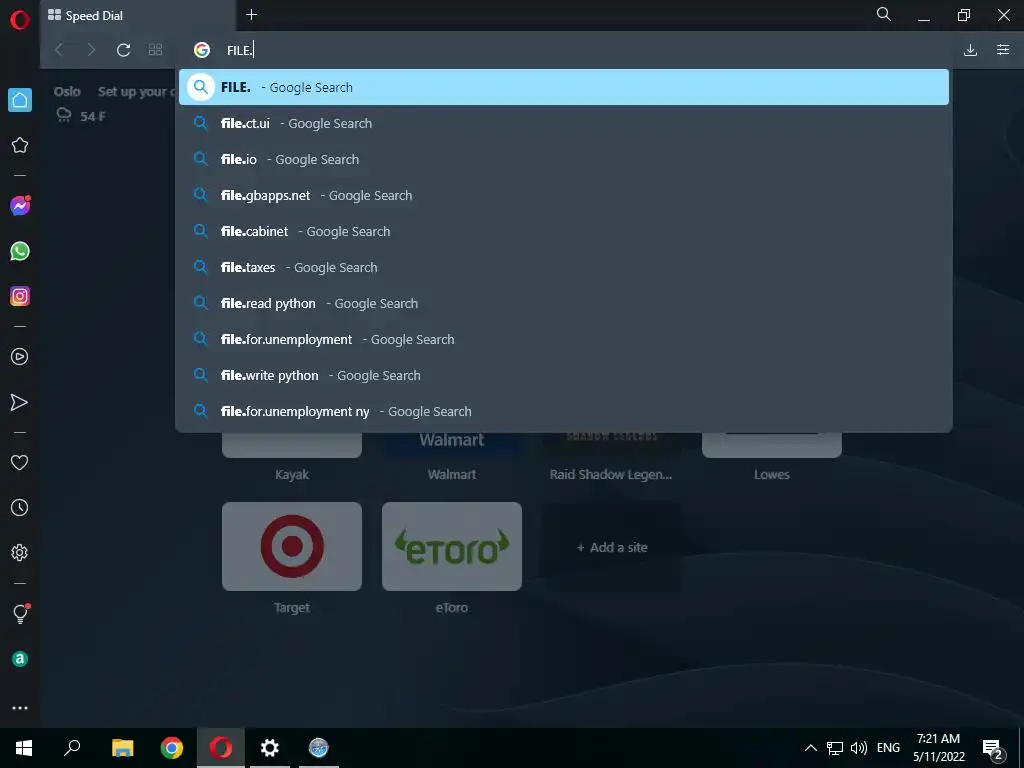This screenshot has height=768, width=1024.
Task: Click the Forward navigation arrow
Action: coord(91,50)
